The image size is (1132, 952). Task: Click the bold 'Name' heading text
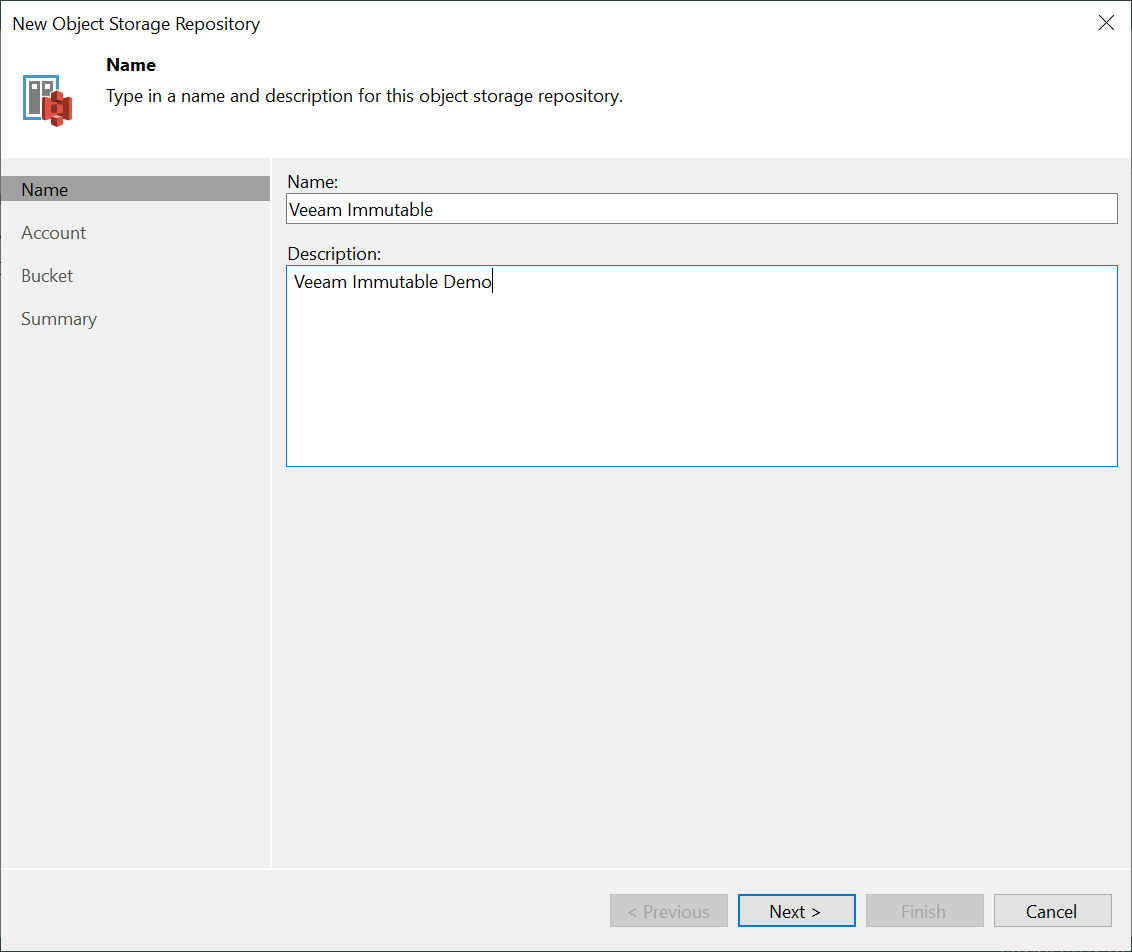(131, 65)
